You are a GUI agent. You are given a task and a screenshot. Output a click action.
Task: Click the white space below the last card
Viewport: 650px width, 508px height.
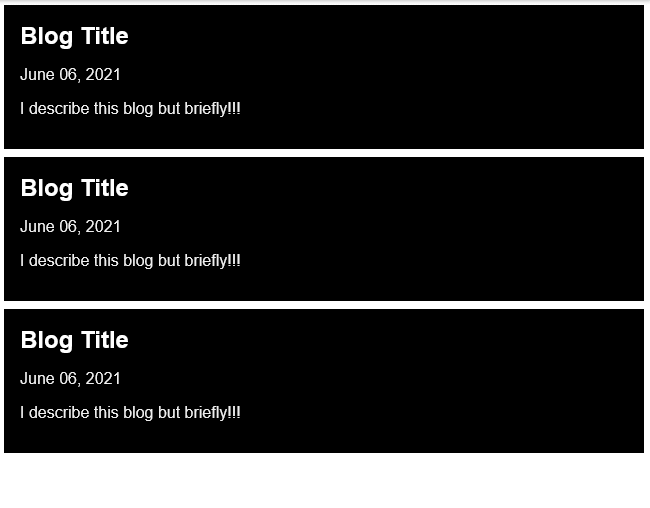click(325, 482)
